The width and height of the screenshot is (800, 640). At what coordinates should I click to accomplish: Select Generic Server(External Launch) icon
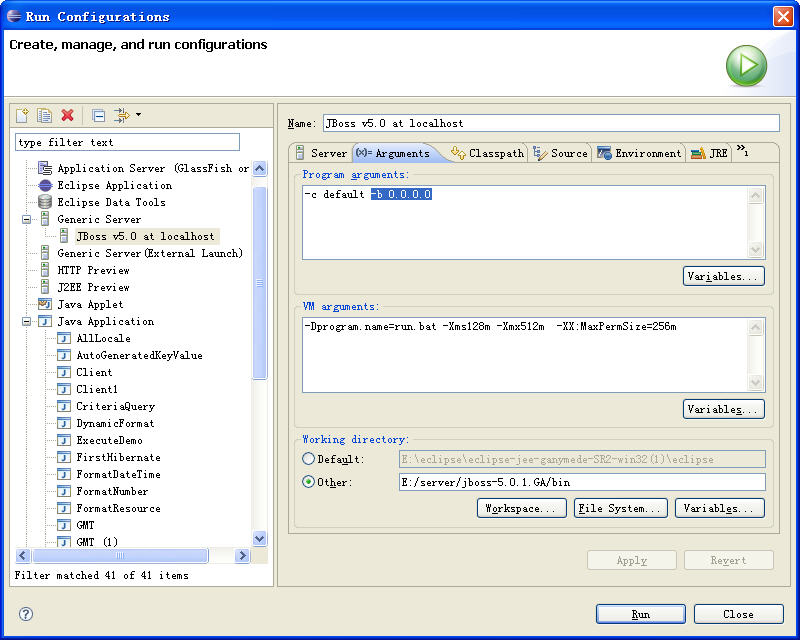tap(45, 253)
